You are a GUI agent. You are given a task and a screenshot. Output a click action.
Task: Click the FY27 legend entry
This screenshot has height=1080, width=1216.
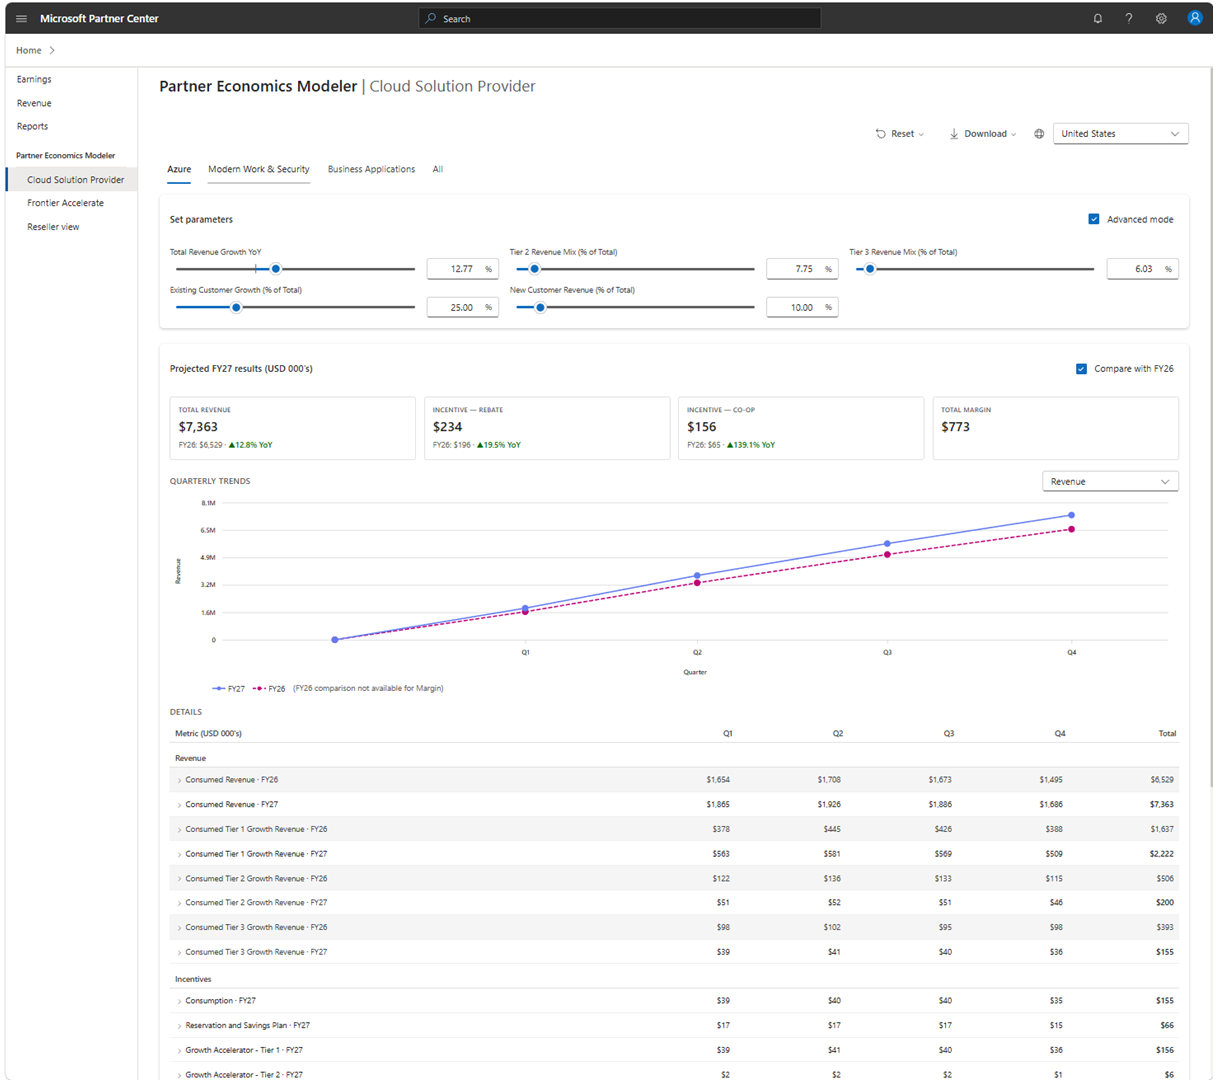[229, 689]
